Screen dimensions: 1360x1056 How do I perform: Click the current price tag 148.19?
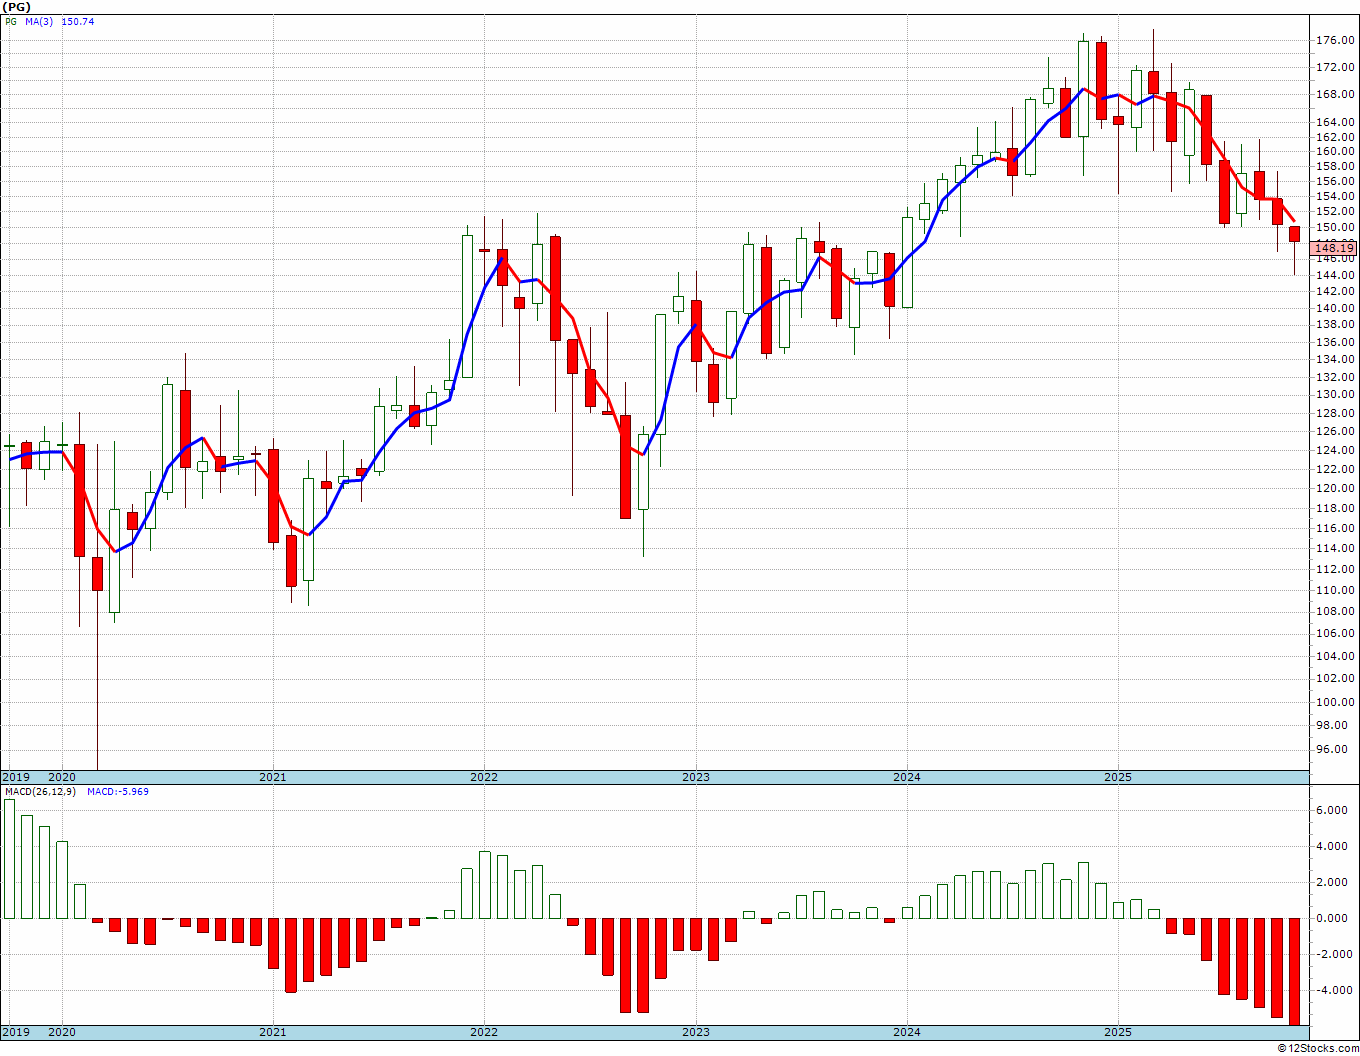1335,248
